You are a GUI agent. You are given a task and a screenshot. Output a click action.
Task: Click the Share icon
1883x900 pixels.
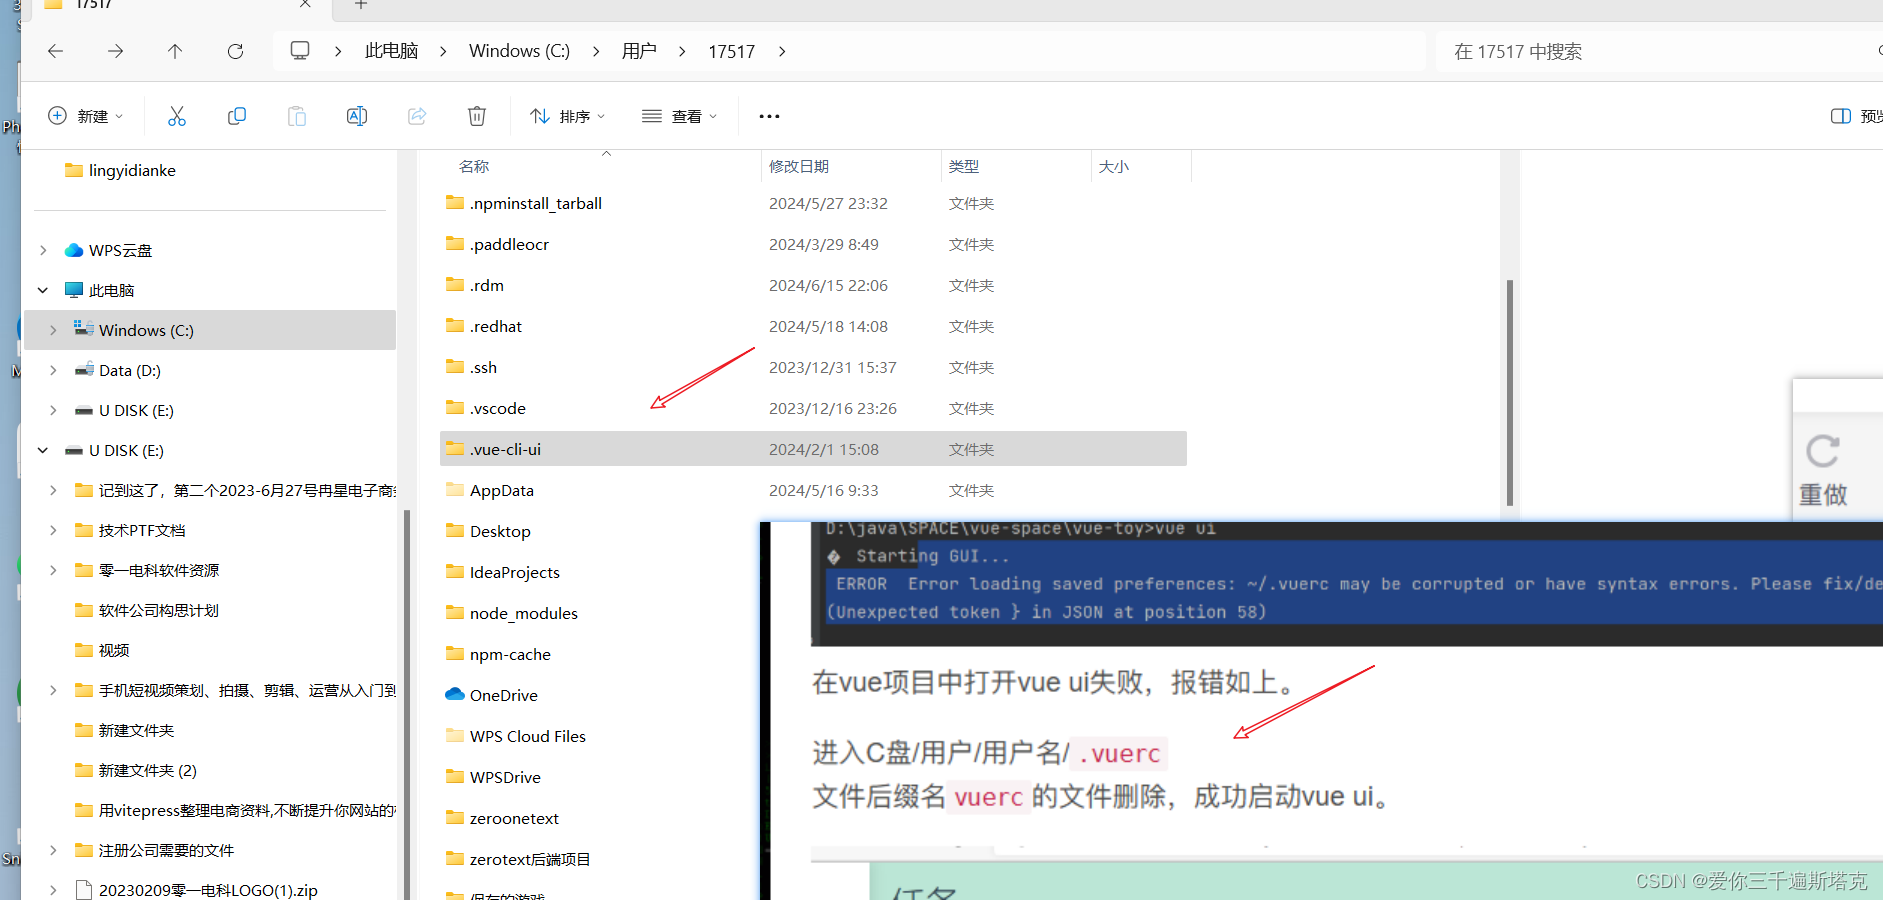[417, 115]
